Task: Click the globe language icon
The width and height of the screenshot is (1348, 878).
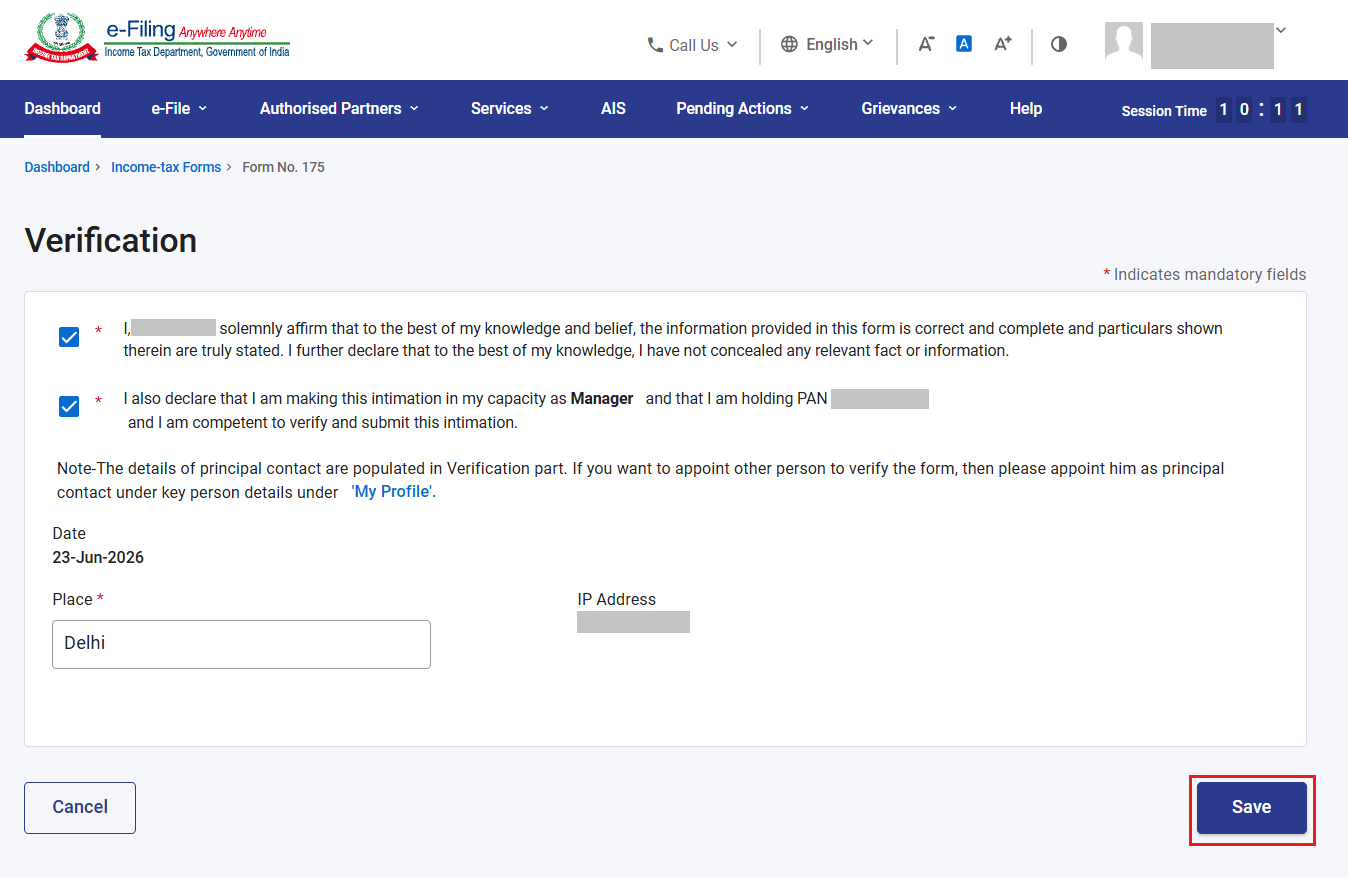Action: (x=789, y=44)
